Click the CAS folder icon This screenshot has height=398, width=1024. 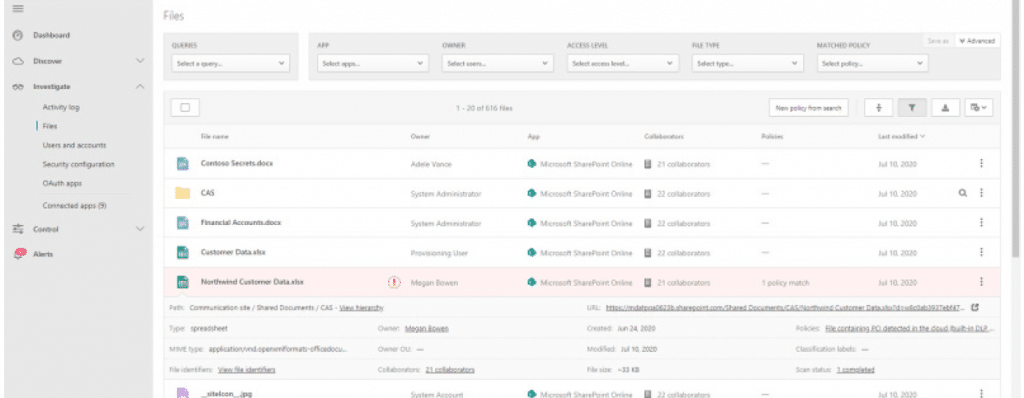coord(183,193)
